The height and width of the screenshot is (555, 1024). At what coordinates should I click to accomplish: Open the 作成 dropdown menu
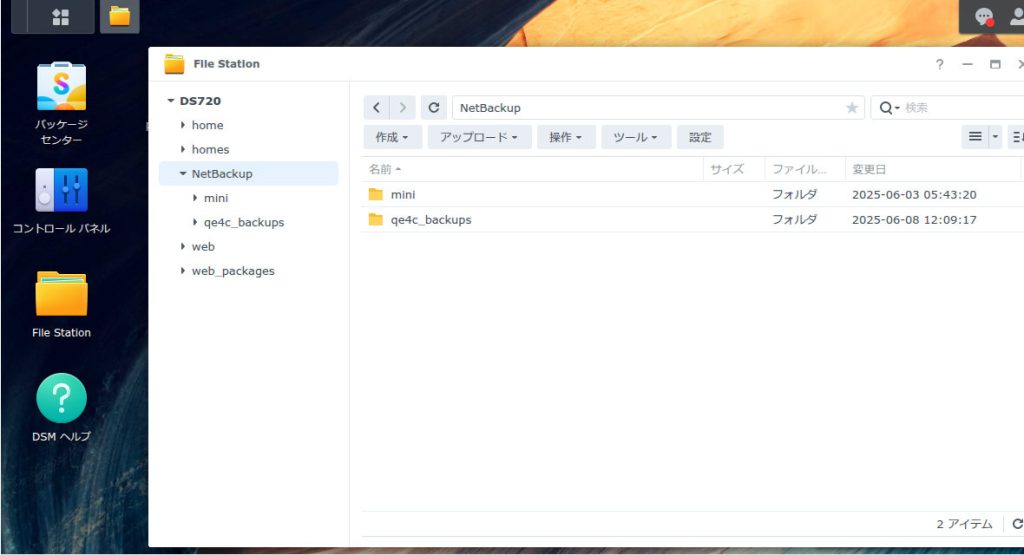[x=392, y=137]
